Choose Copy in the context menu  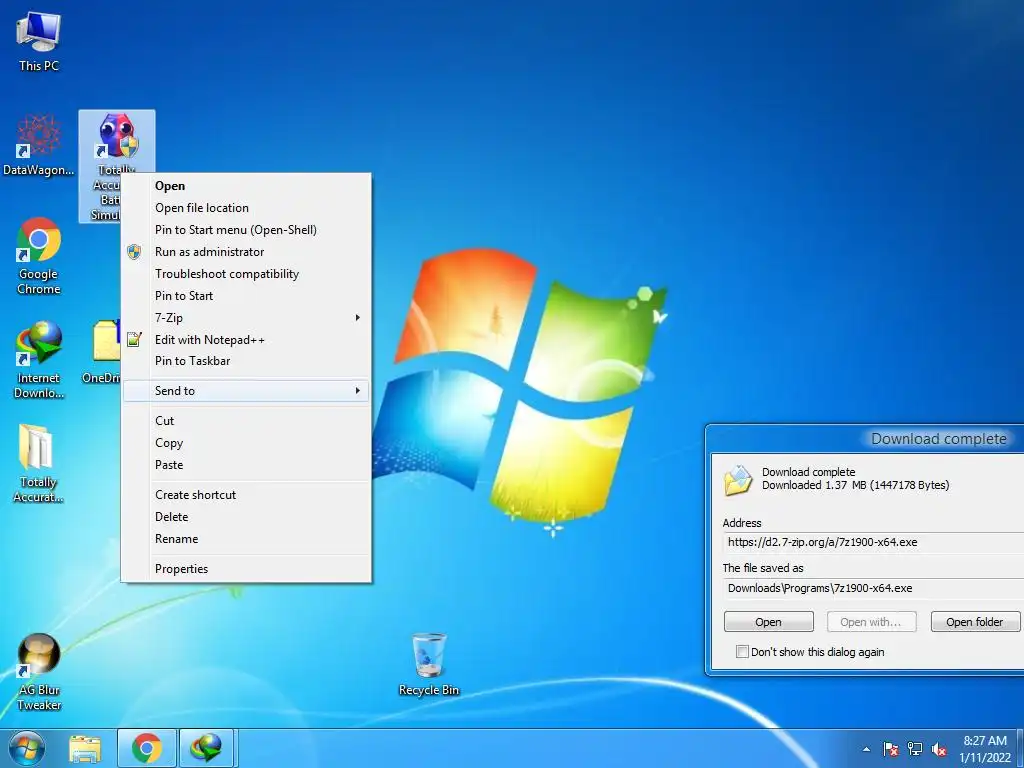(x=246, y=443)
